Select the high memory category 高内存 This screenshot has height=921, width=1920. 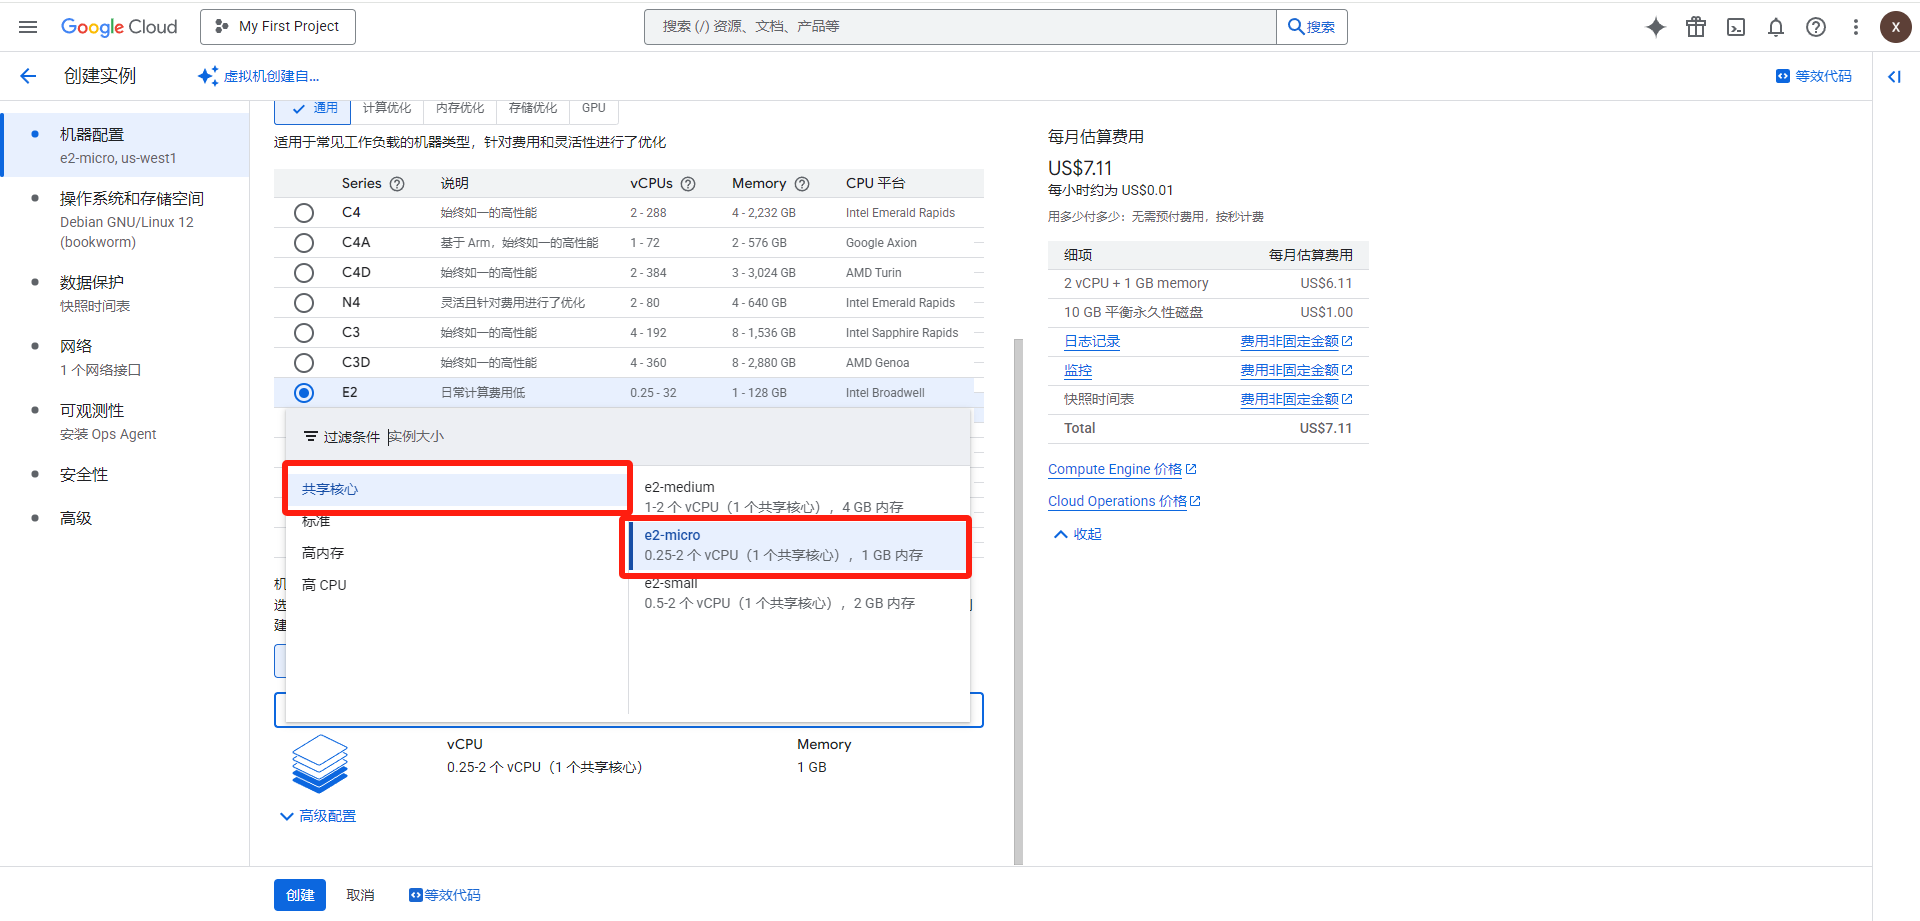457,553
